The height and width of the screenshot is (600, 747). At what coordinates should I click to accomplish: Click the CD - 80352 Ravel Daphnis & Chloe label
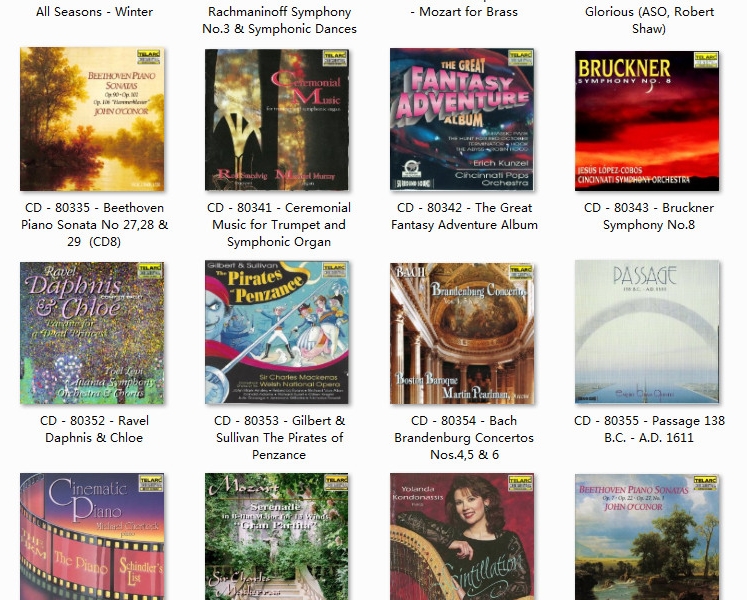(94, 429)
